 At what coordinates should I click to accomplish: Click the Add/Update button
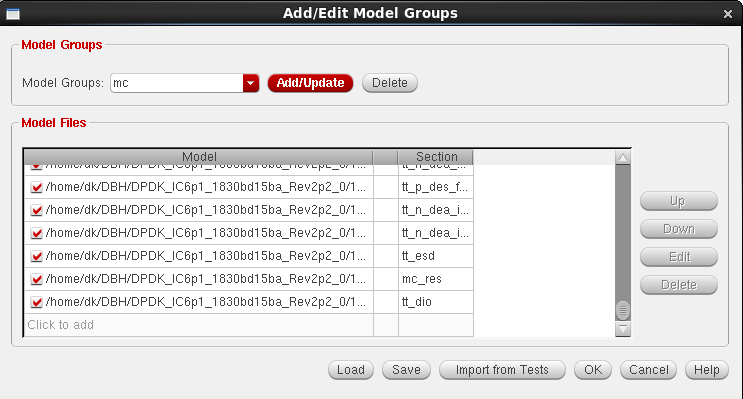[x=310, y=83]
